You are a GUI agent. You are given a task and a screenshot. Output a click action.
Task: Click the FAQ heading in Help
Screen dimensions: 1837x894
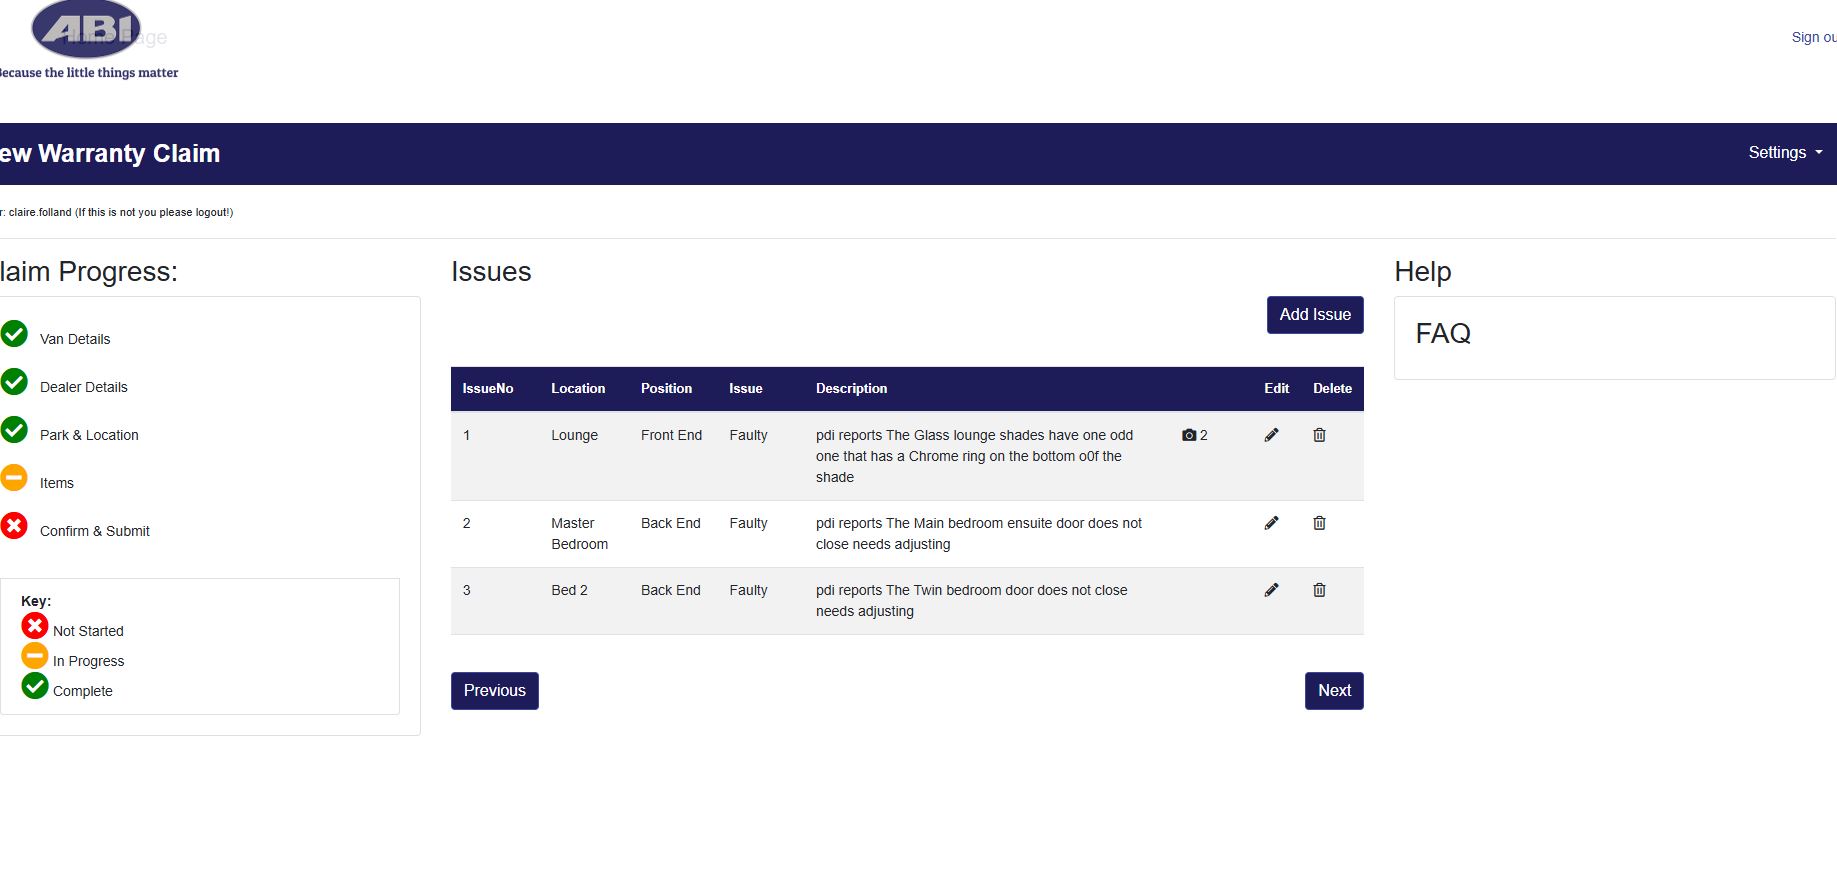[x=1443, y=334]
